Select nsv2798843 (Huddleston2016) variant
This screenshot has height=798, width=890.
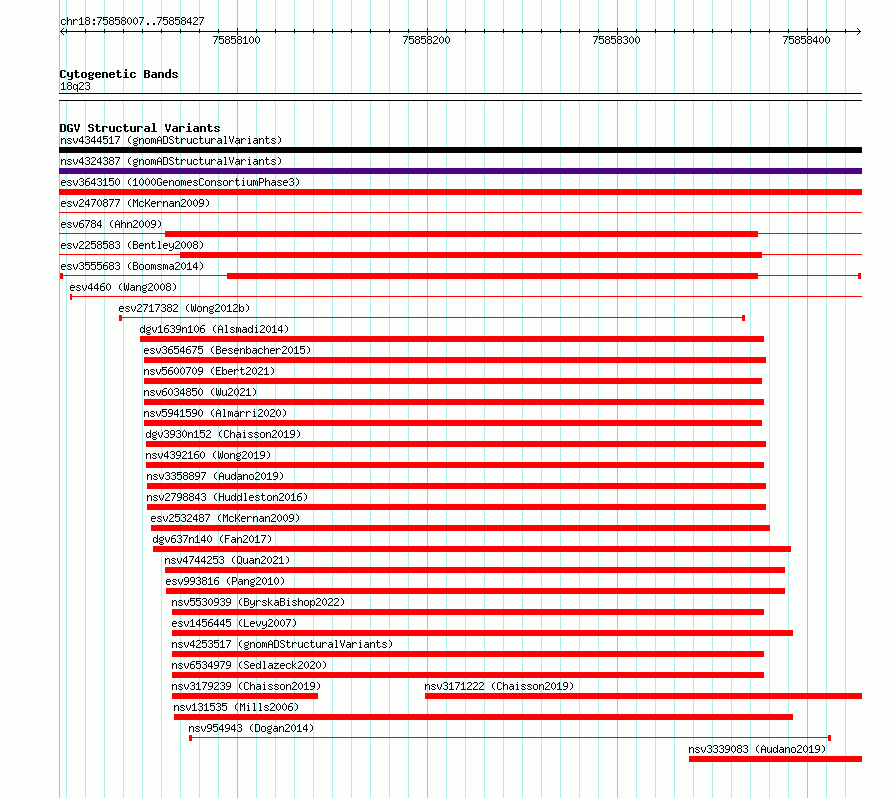[x=227, y=497]
